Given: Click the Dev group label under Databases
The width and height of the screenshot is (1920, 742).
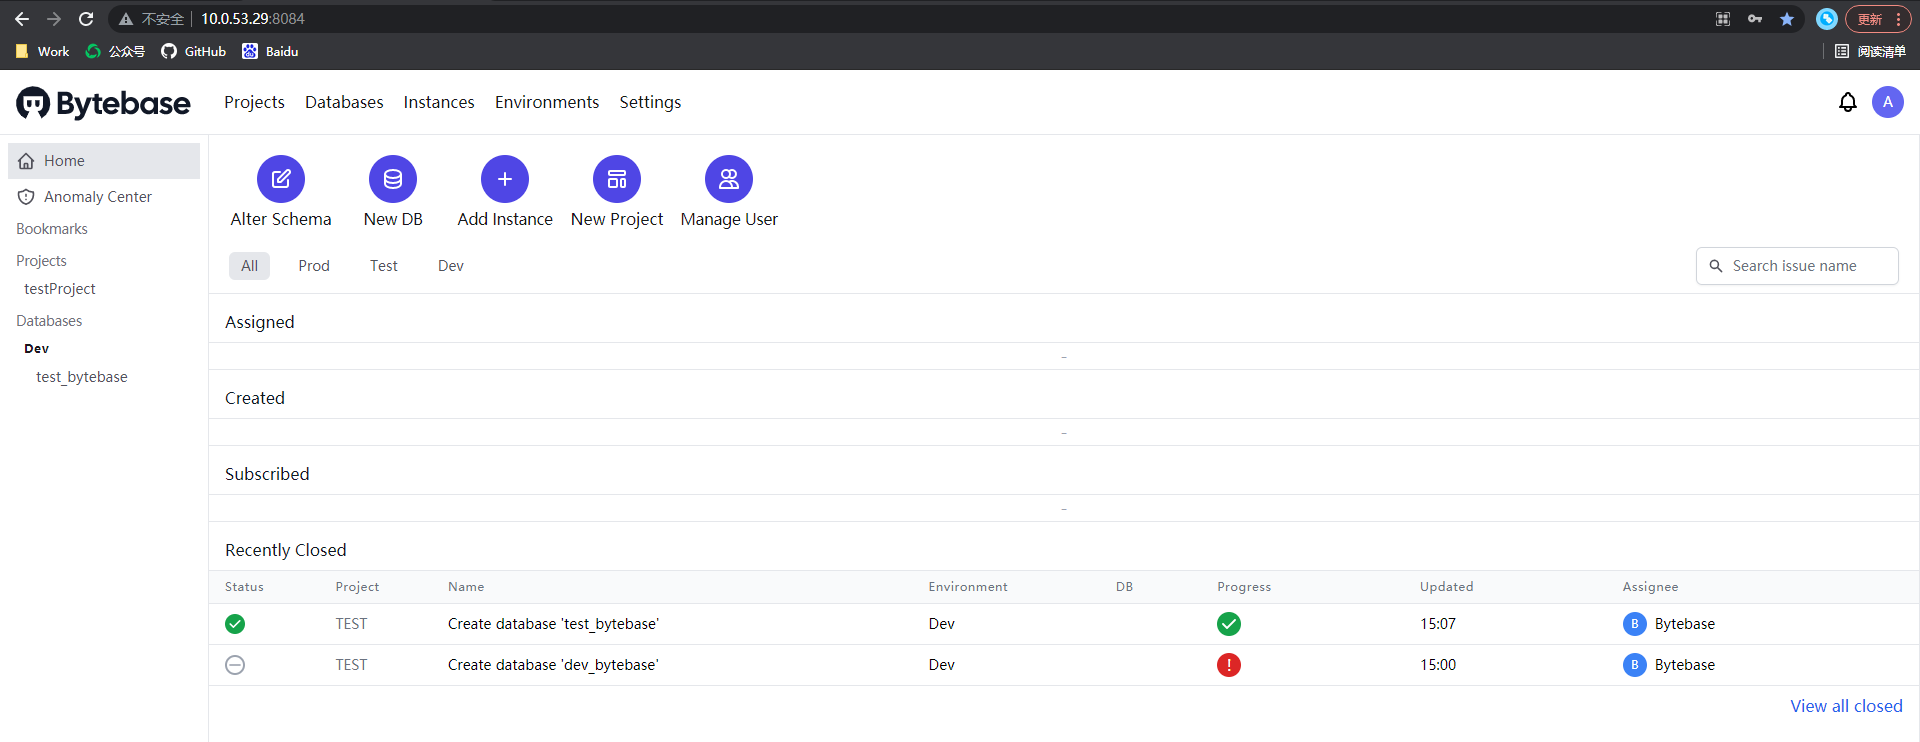Looking at the screenshot, I should (37, 349).
